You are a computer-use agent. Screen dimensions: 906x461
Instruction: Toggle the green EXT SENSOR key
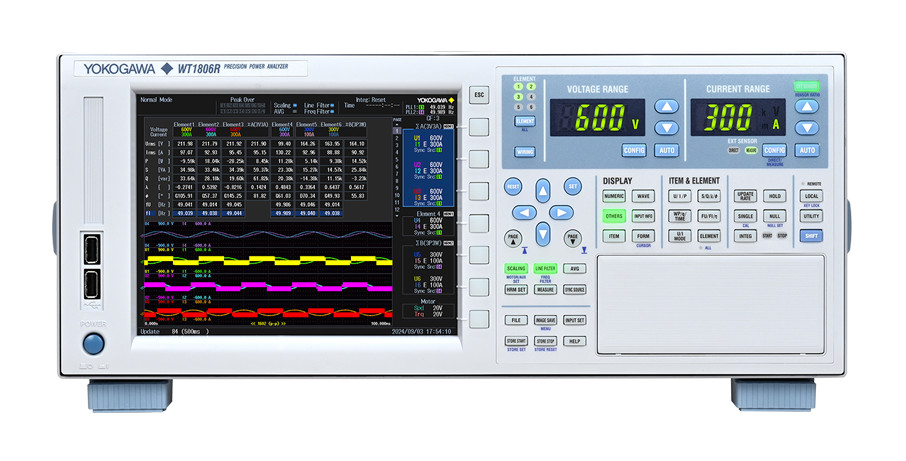point(807,85)
